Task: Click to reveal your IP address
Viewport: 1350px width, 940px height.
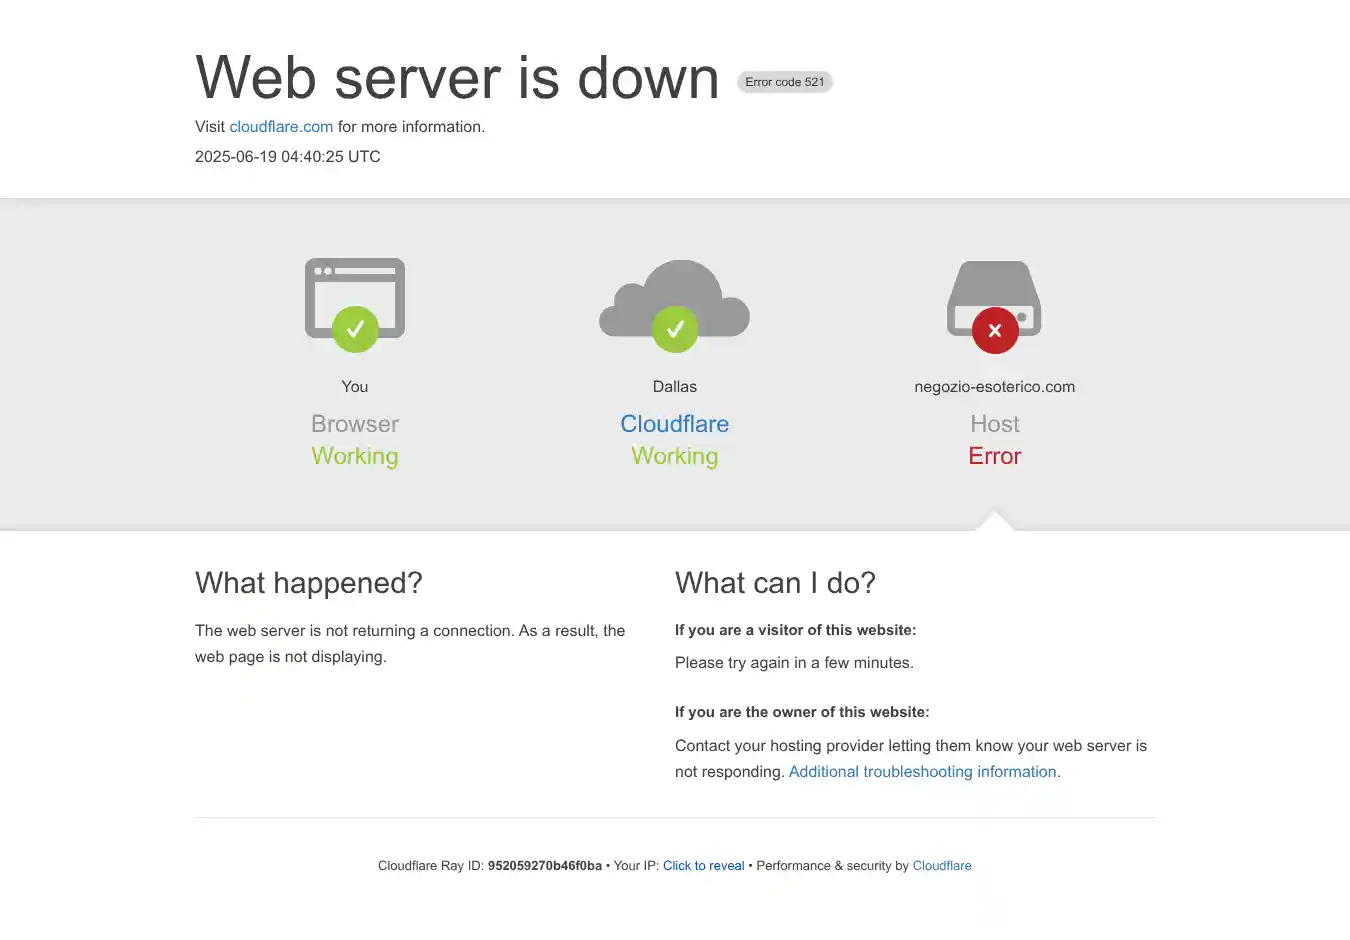Action: coord(703,866)
